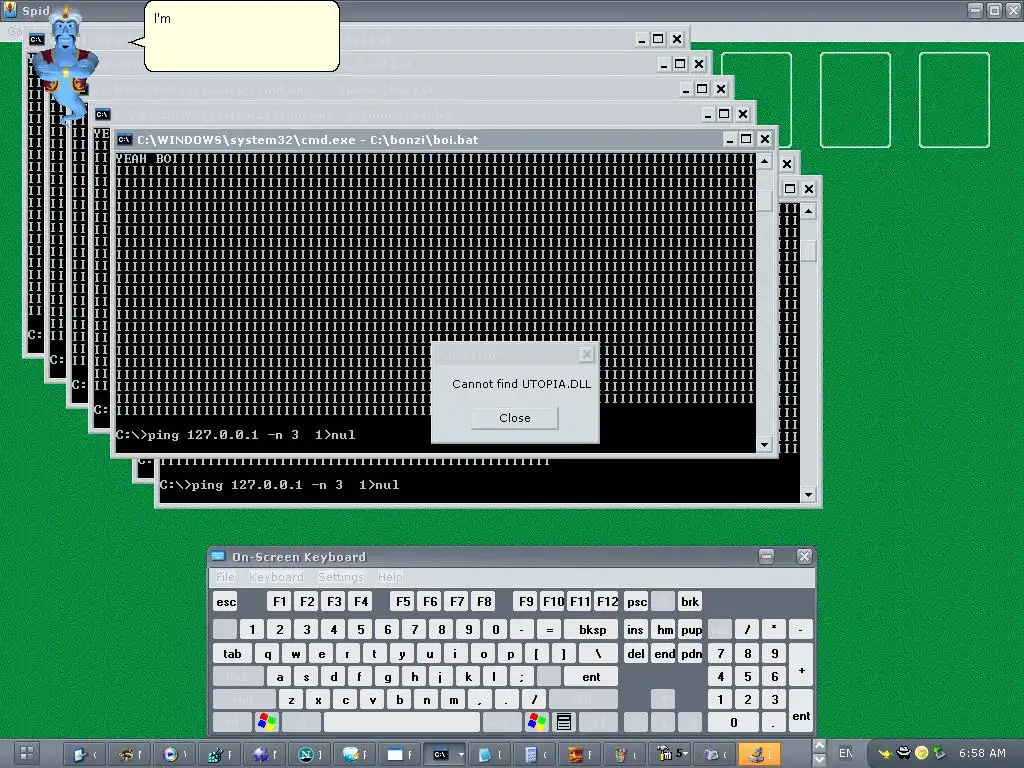Click the black hat system tray icon
The image size is (1024, 768).
coord(903,754)
